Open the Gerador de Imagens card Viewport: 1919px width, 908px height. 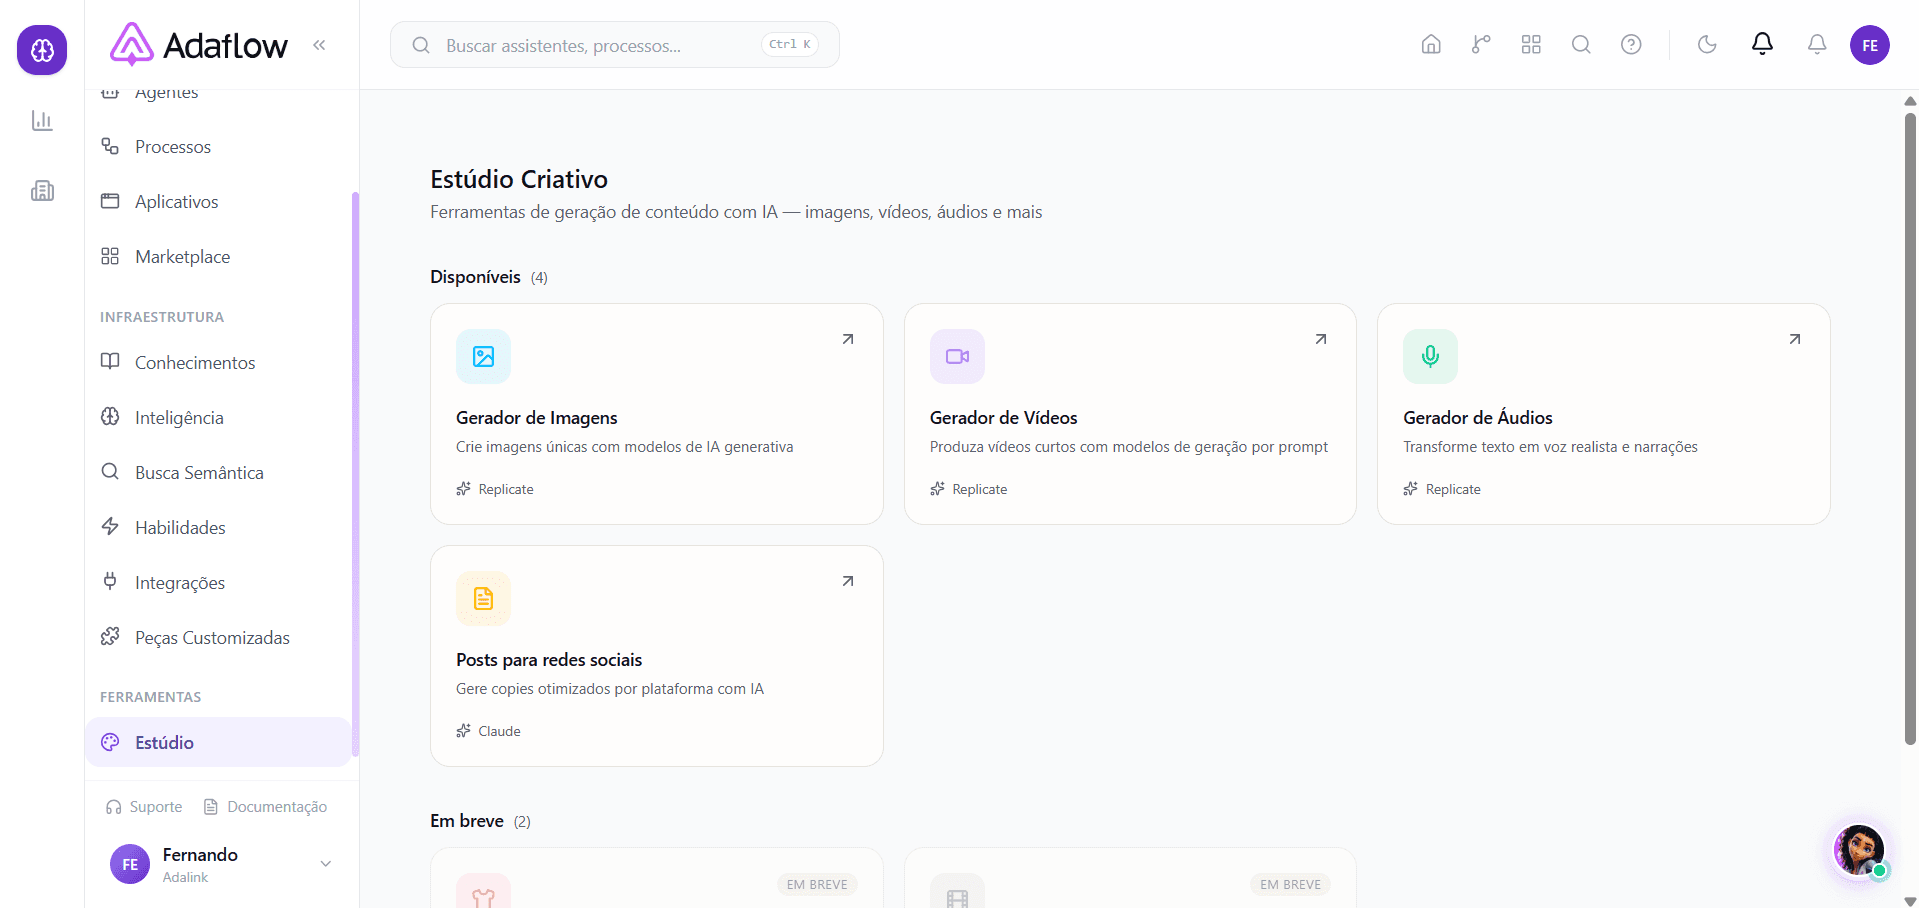tap(657, 414)
